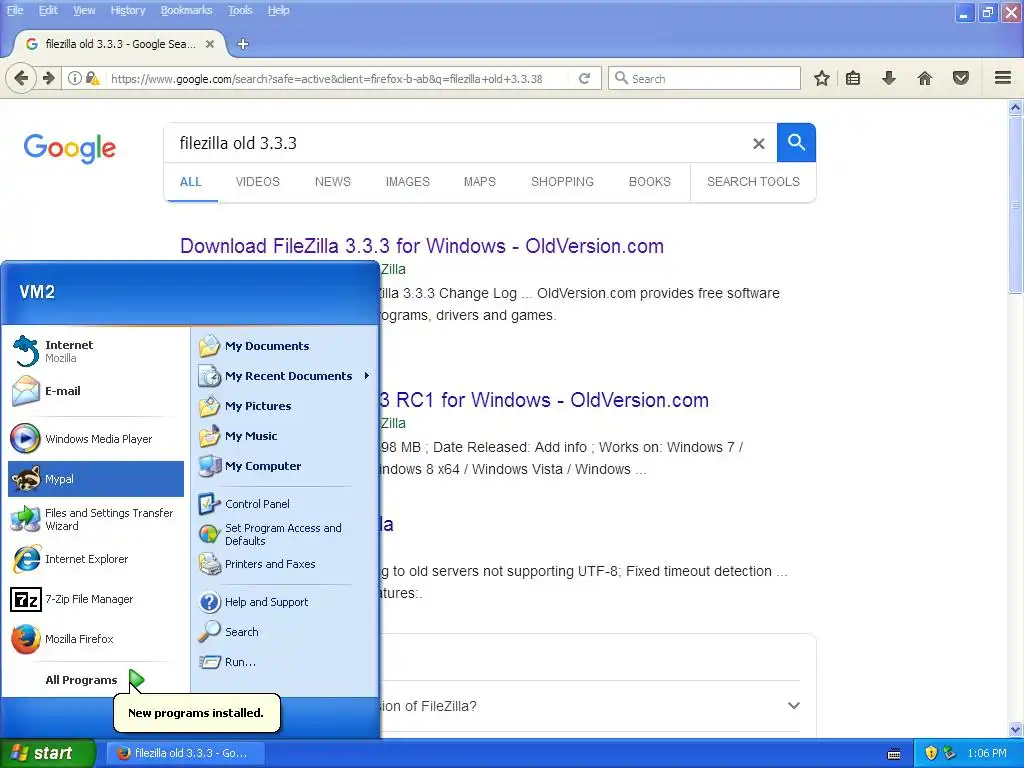1024x768 pixels.
Task: Open the RC1 for Windows OldVersion.com link
Action: click(544, 400)
